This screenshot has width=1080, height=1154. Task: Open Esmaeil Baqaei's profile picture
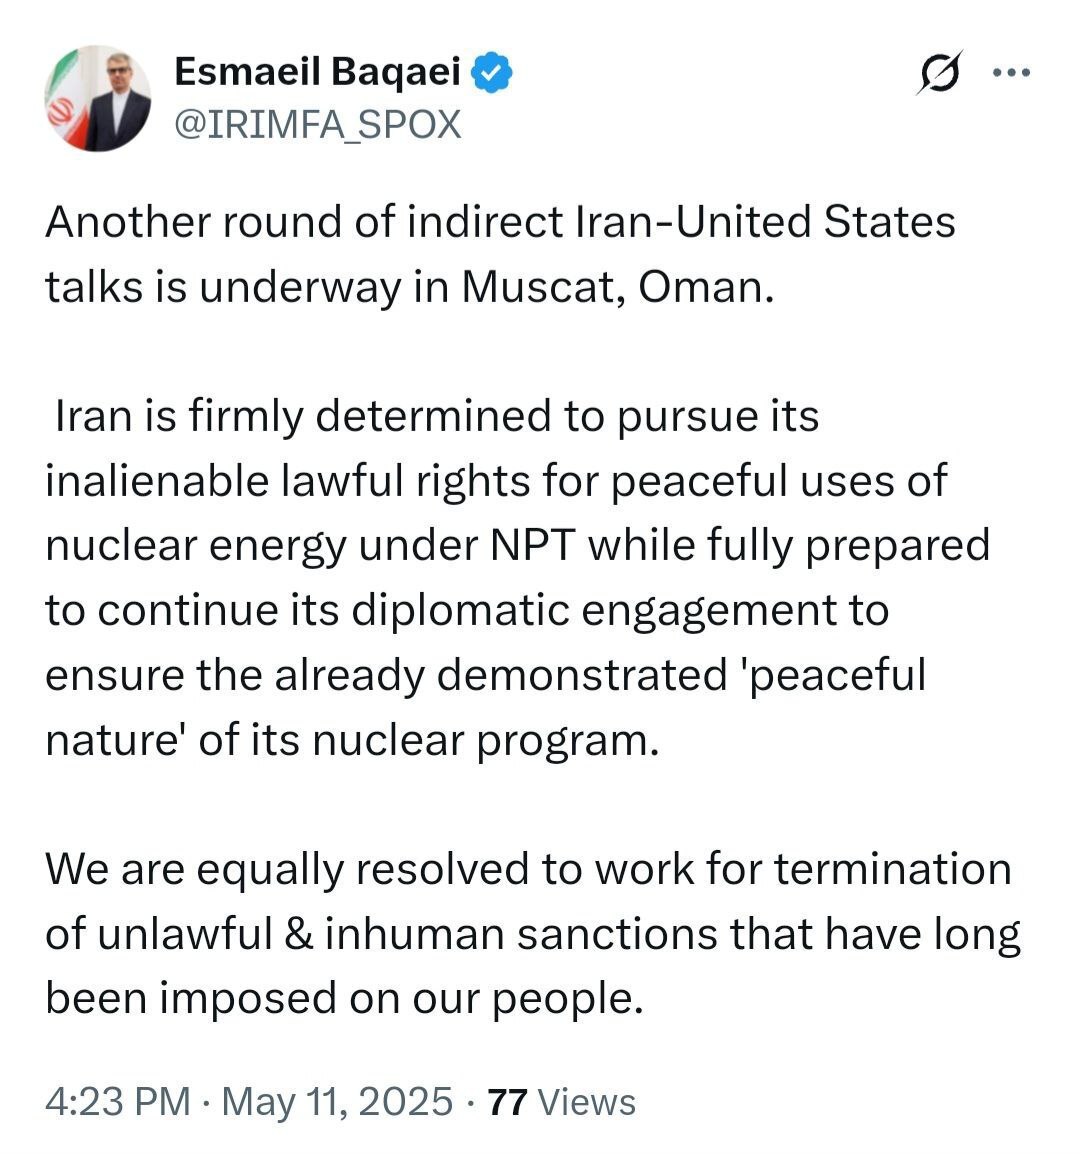(x=97, y=98)
